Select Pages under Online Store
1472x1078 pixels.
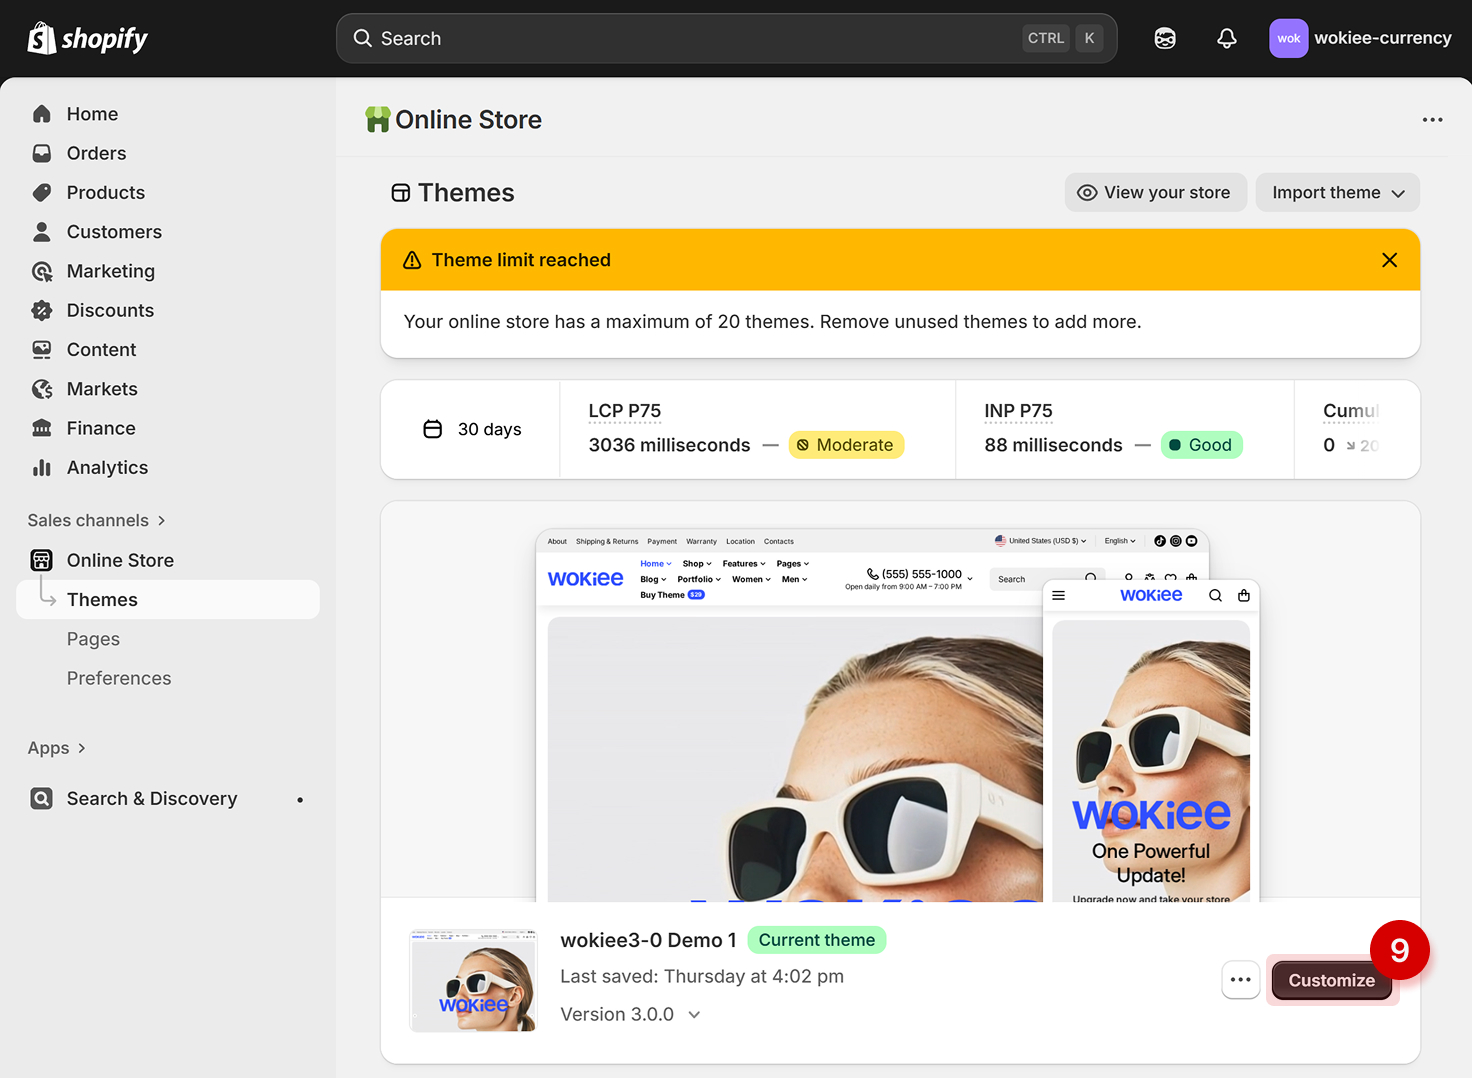click(x=93, y=639)
